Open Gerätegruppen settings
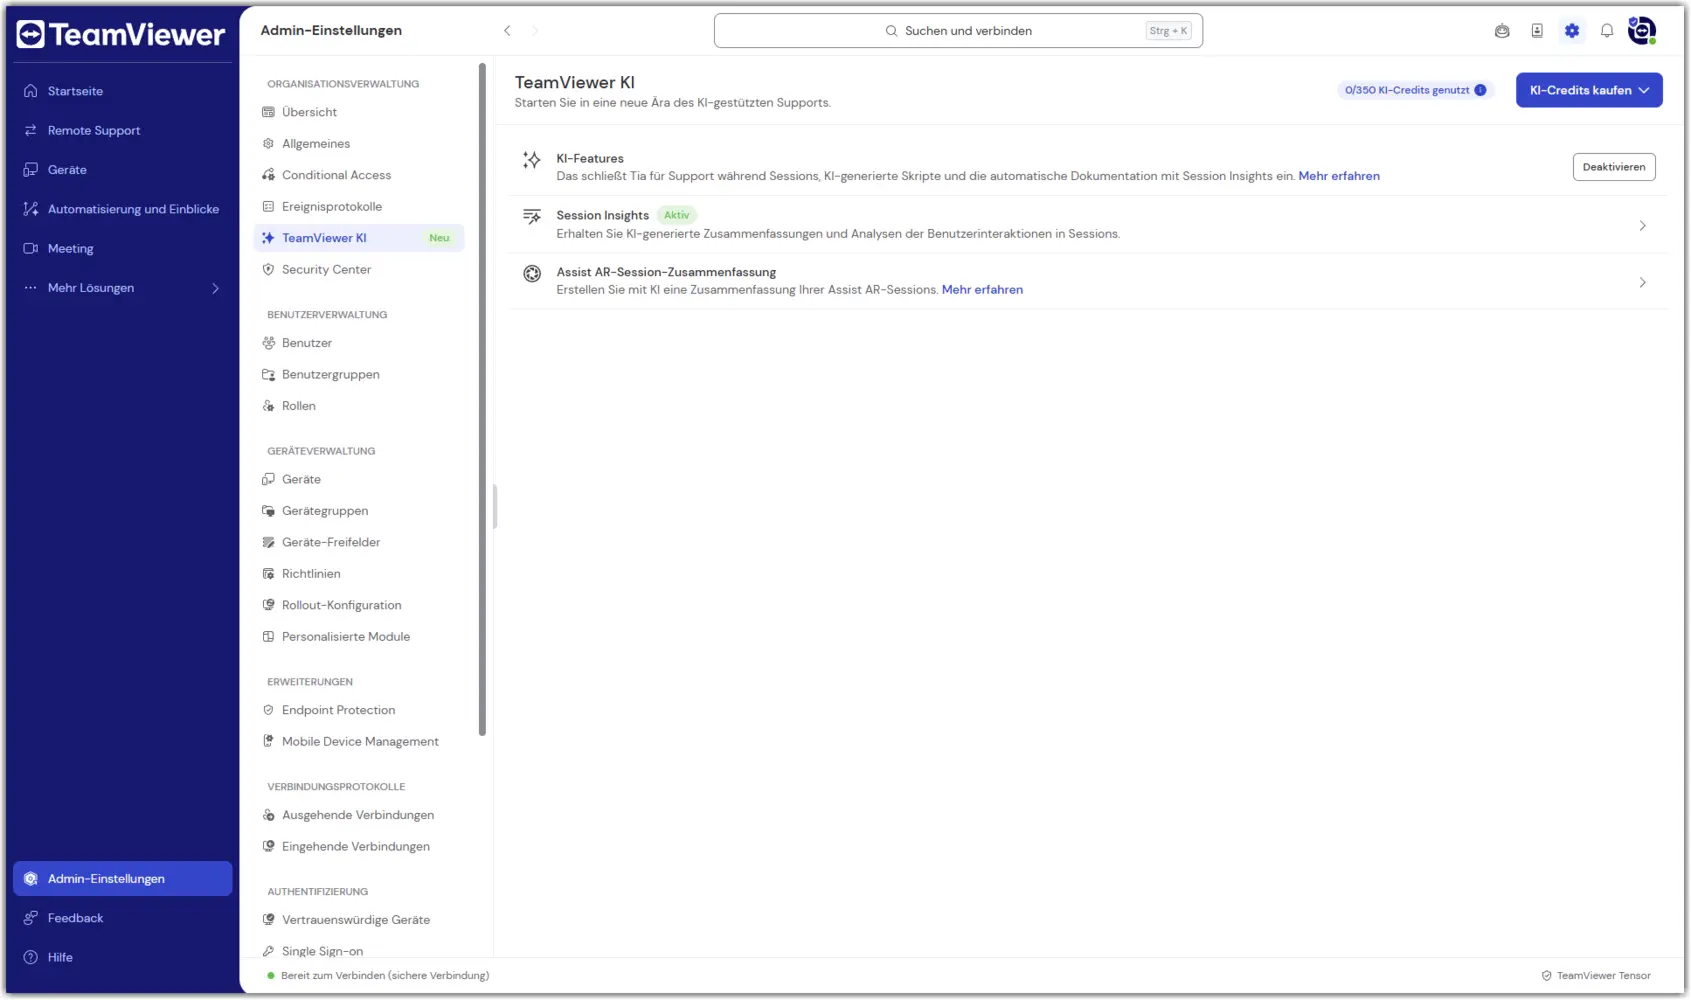The height and width of the screenshot is (1000, 1691). click(x=359, y=511)
